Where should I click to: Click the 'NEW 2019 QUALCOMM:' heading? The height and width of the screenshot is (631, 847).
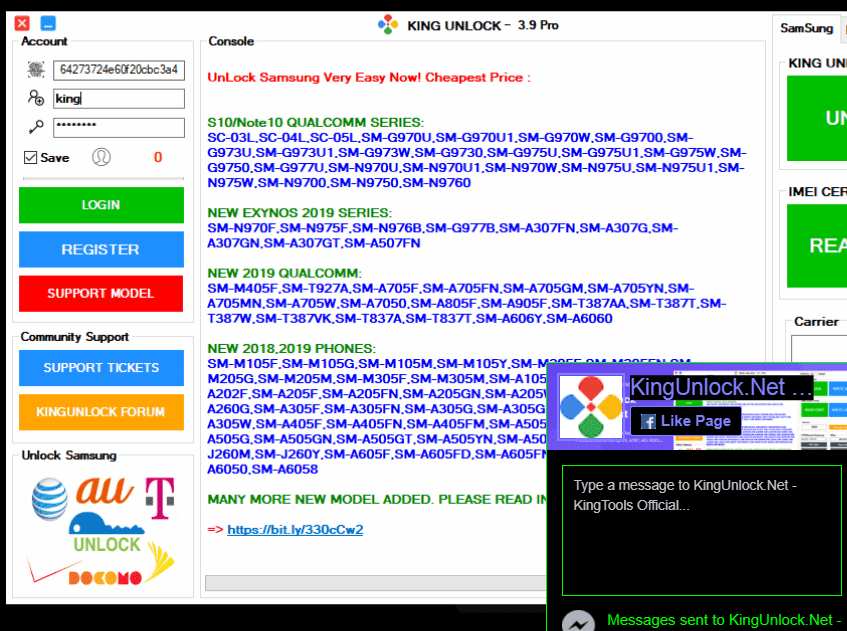click(x=285, y=273)
